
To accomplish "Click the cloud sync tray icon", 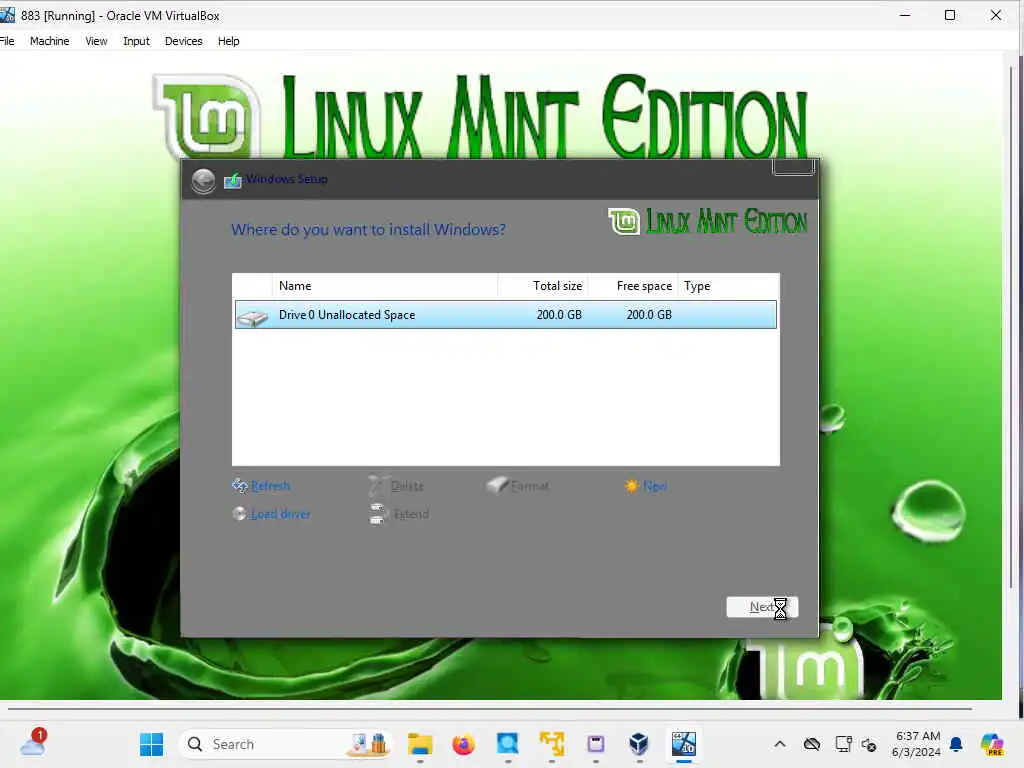I will pos(812,744).
